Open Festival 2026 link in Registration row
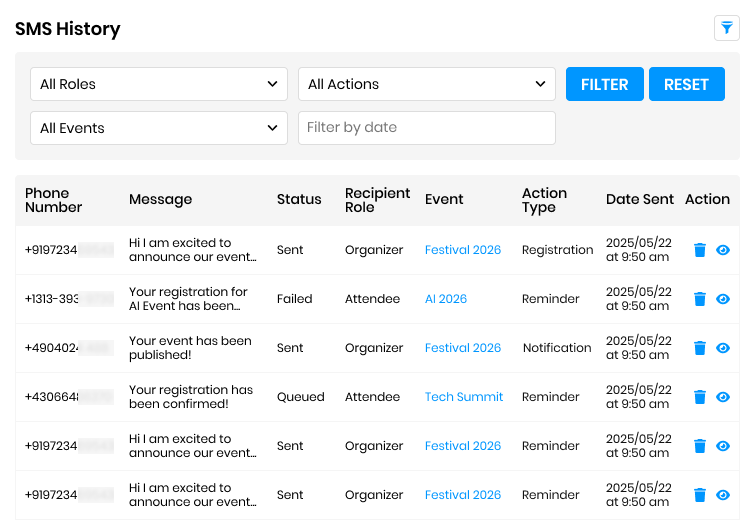The image size is (755, 520). tap(463, 250)
